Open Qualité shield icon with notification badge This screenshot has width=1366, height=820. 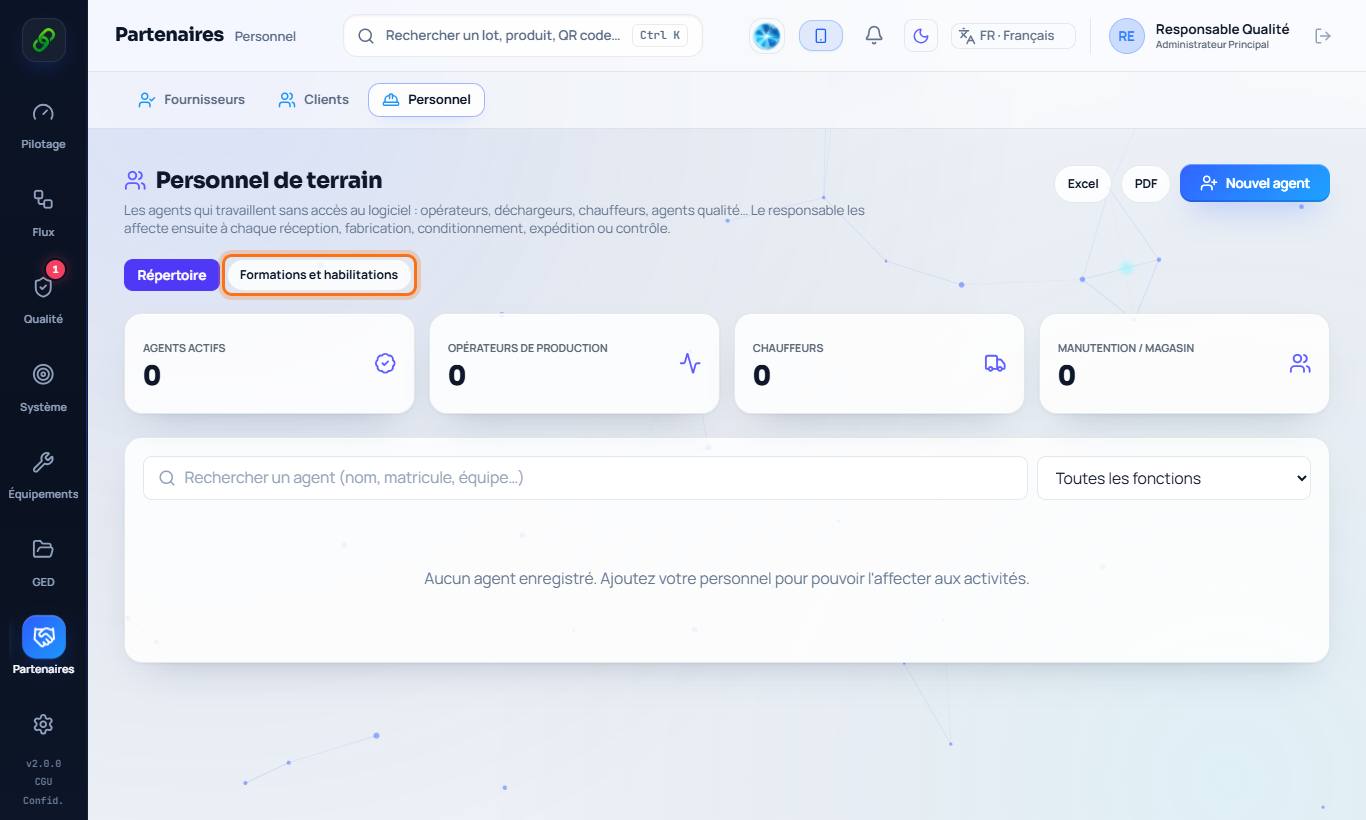tap(43, 287)
